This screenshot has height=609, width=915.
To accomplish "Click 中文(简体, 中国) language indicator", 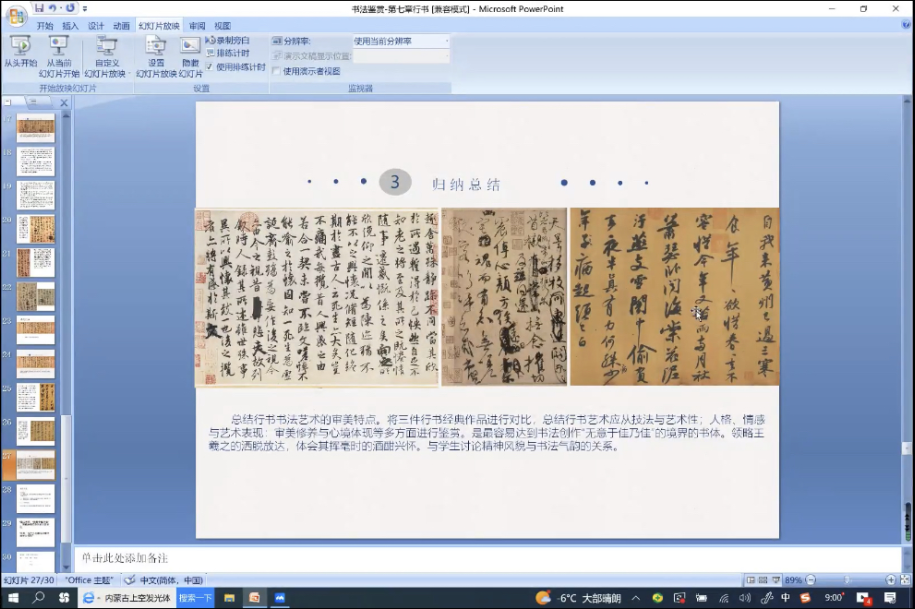I will pos(172,580).
